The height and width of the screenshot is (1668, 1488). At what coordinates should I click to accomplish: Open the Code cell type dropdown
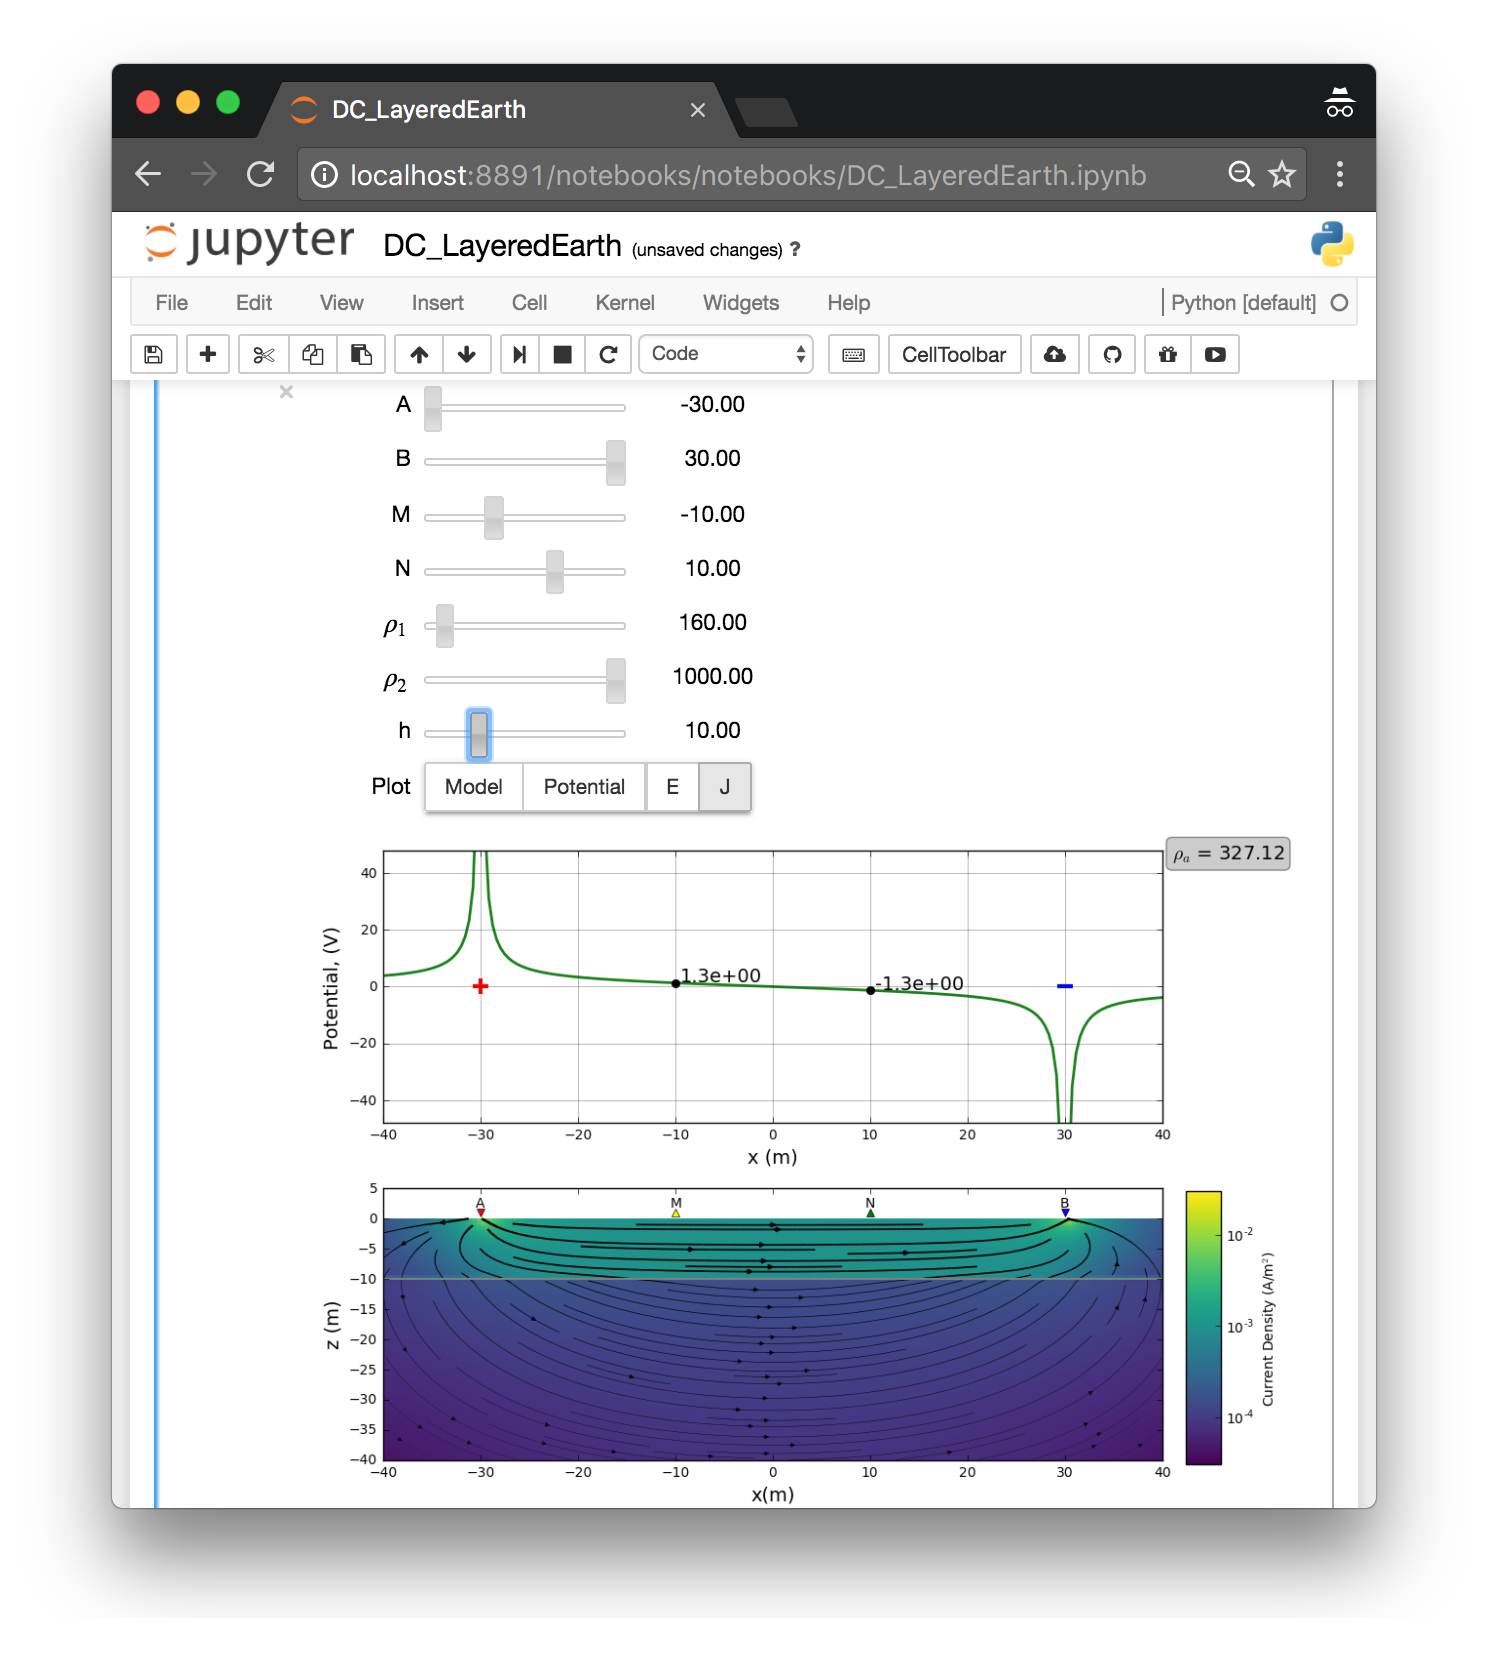(x=726, y=354)
